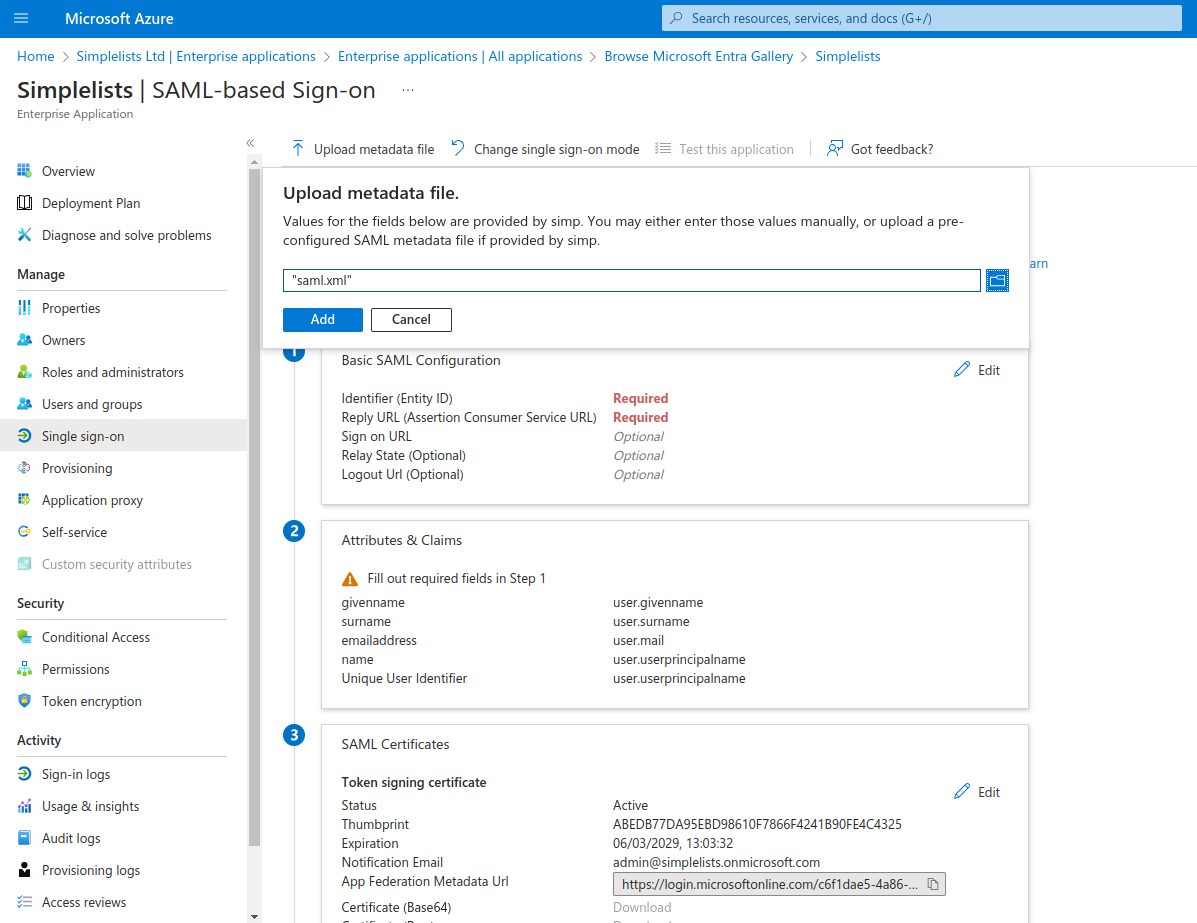
Task: Copy the App Federation Metadata Url
Action: tap(933, 884)
